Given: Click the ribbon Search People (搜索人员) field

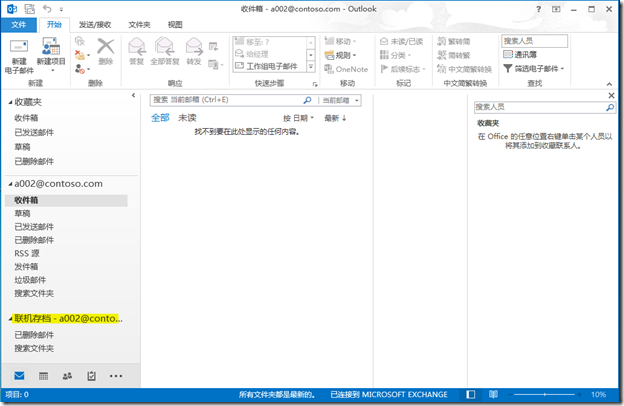Looking at the screenshot, I should pos(534,41).
